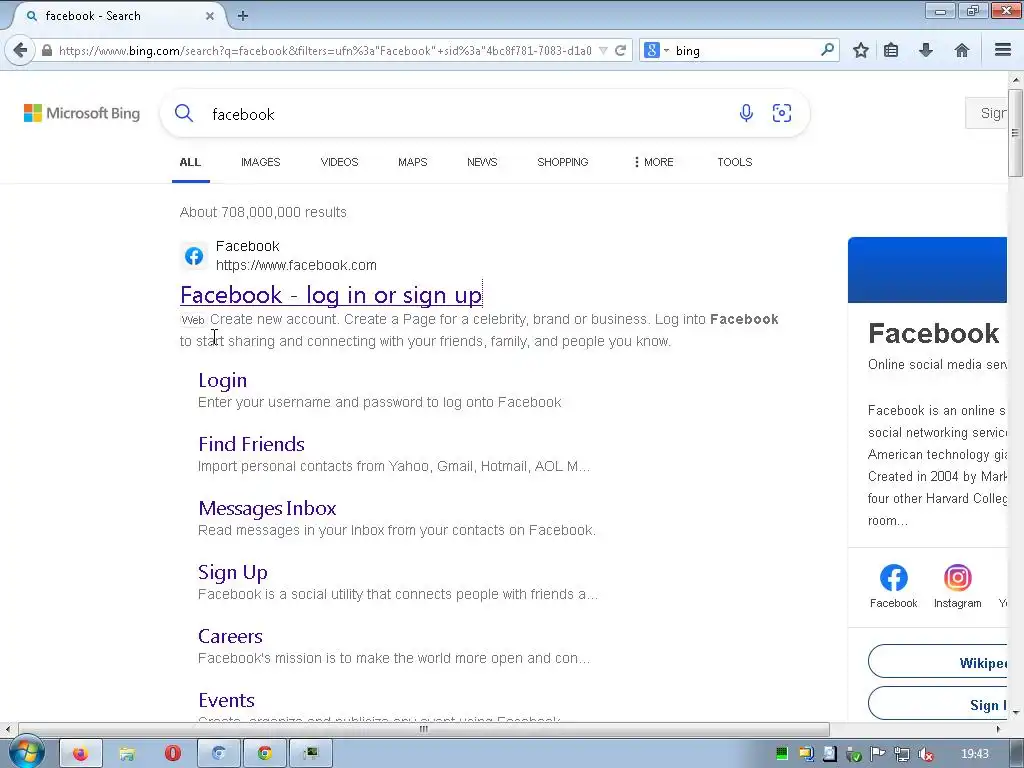
Task: Open Chrome from the taskbar
Action: [x=264, y=754]
